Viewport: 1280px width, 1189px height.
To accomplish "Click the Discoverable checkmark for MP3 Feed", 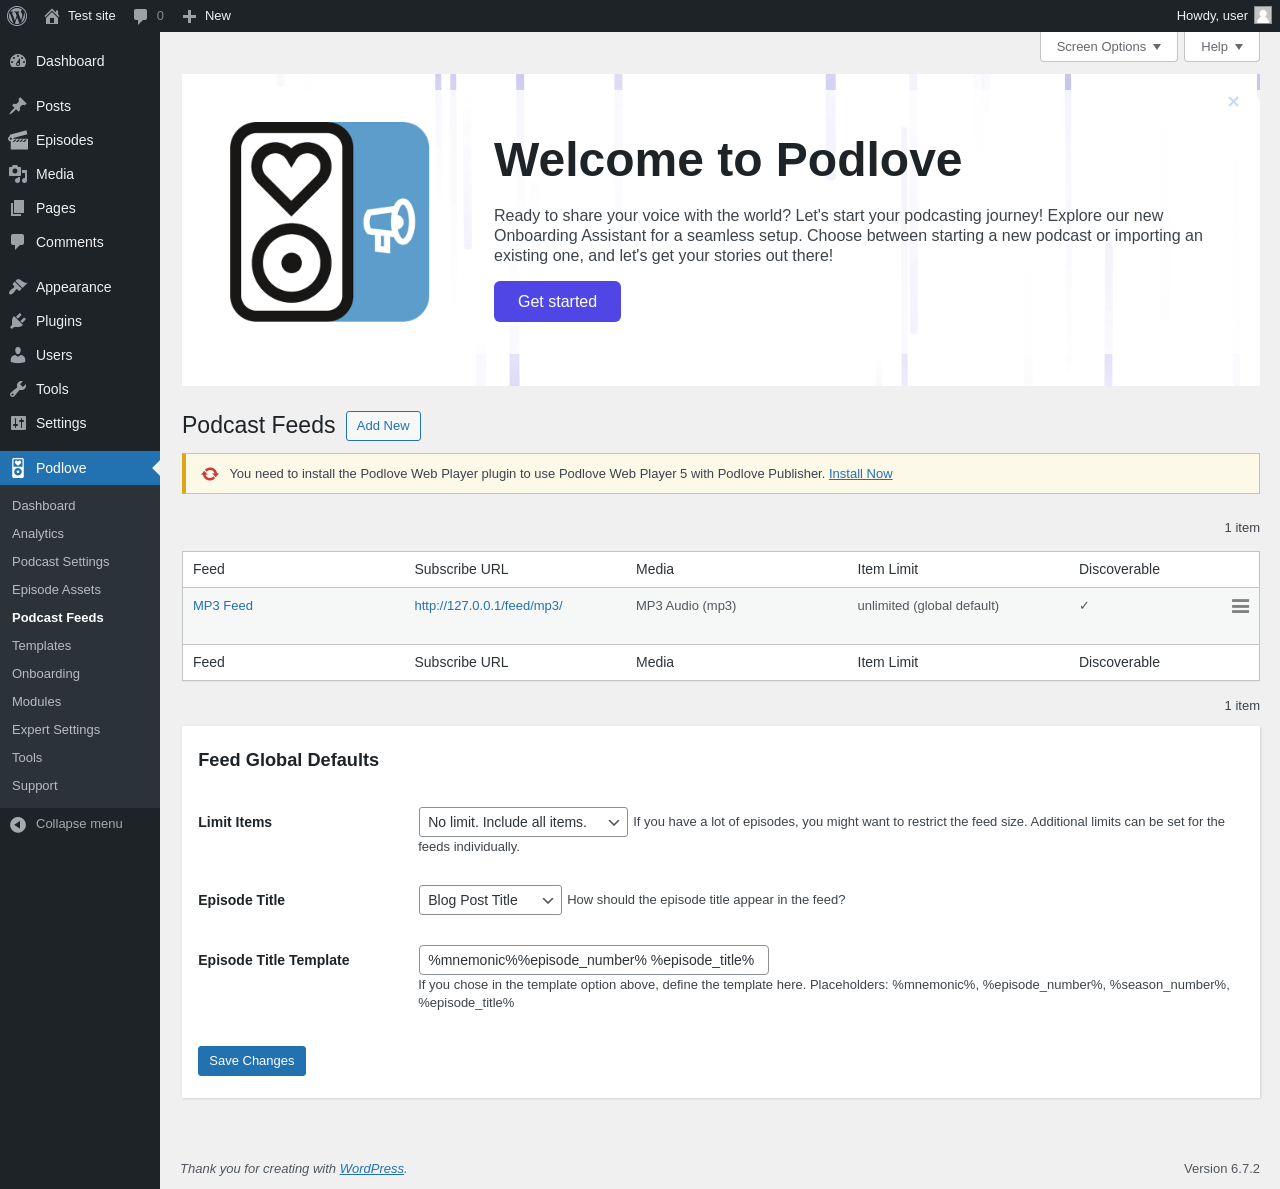I will coord(1084,606).
